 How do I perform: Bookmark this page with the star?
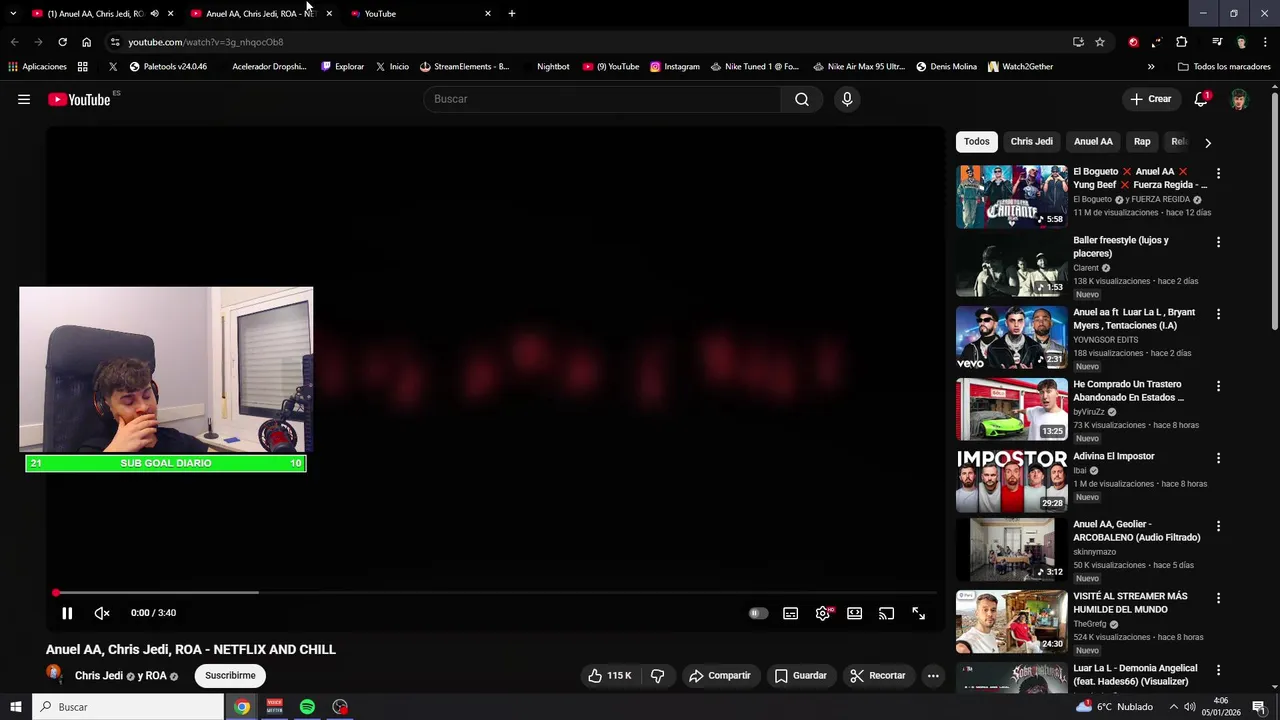tap(1100, 42)
